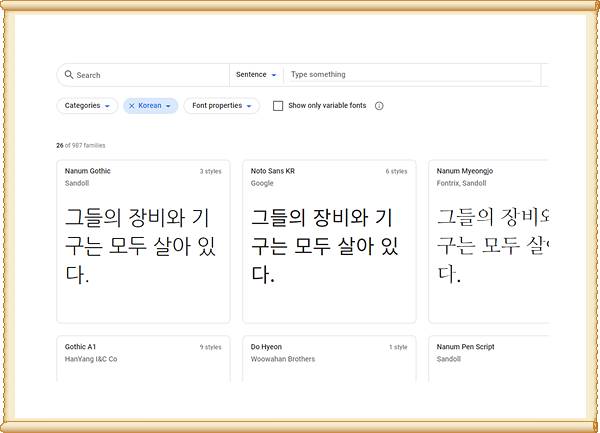Click 'Woowahan Brothers' author text
The image size is (600, 433).
tap(283, 359)
